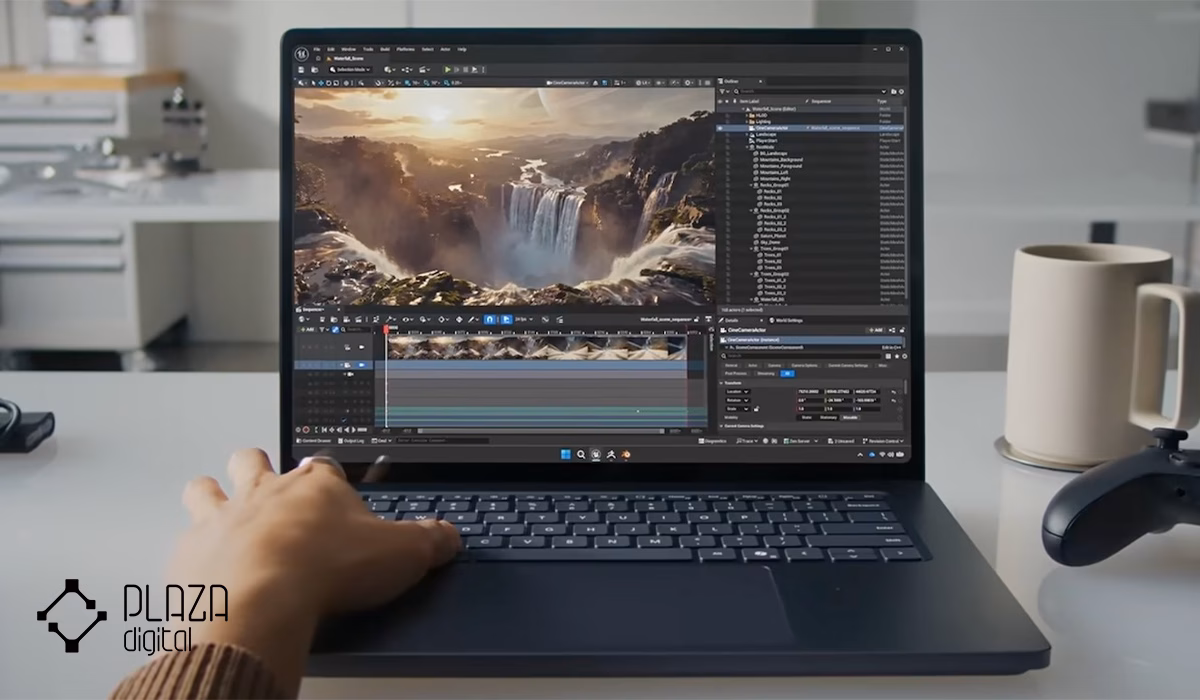Click the Save icon in the main toolbar
This screenshot has height=700, width=1200.
point(302,70)
